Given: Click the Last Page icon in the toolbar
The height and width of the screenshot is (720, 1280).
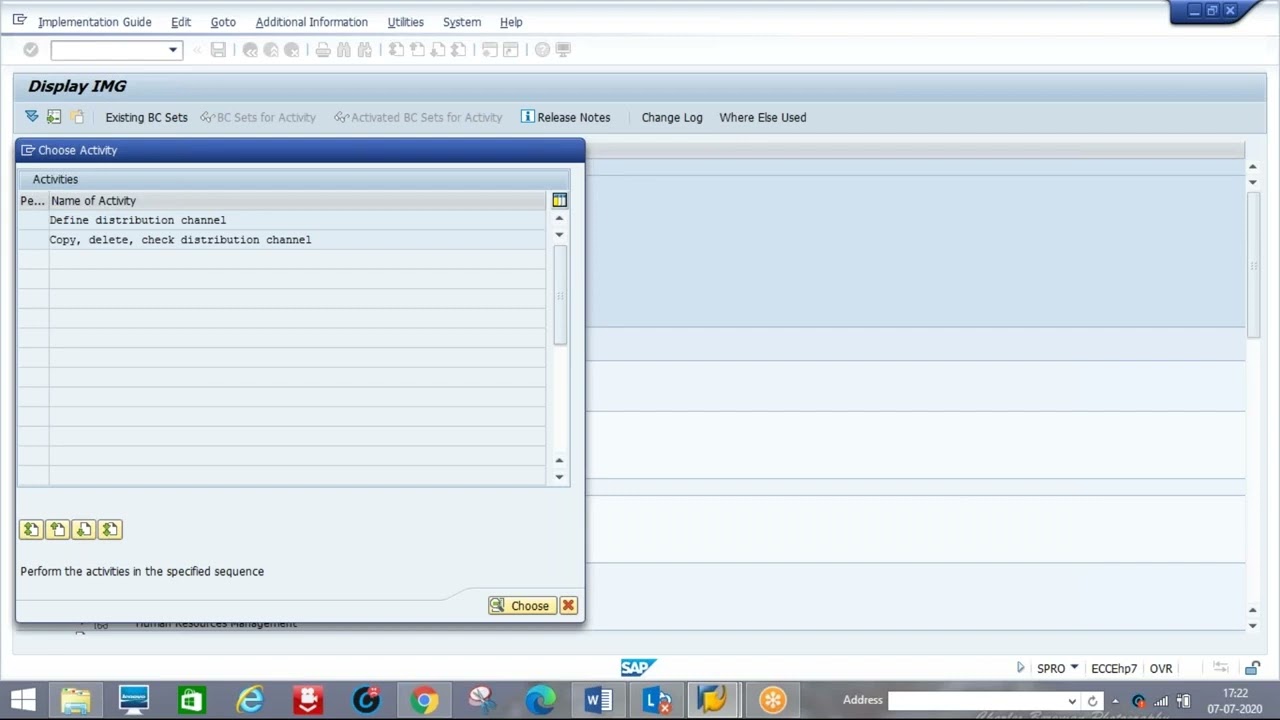Looking at the screenshot, I should pos(459,50).
